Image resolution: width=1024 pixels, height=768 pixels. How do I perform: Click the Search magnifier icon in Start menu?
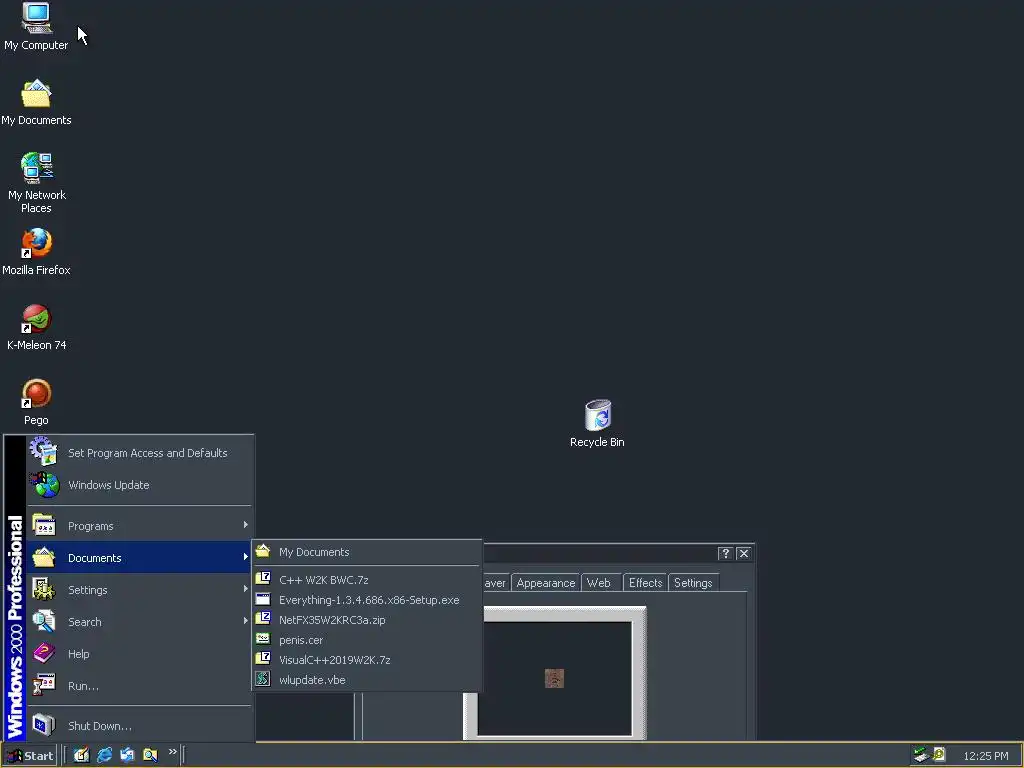(x=44, y=621)
